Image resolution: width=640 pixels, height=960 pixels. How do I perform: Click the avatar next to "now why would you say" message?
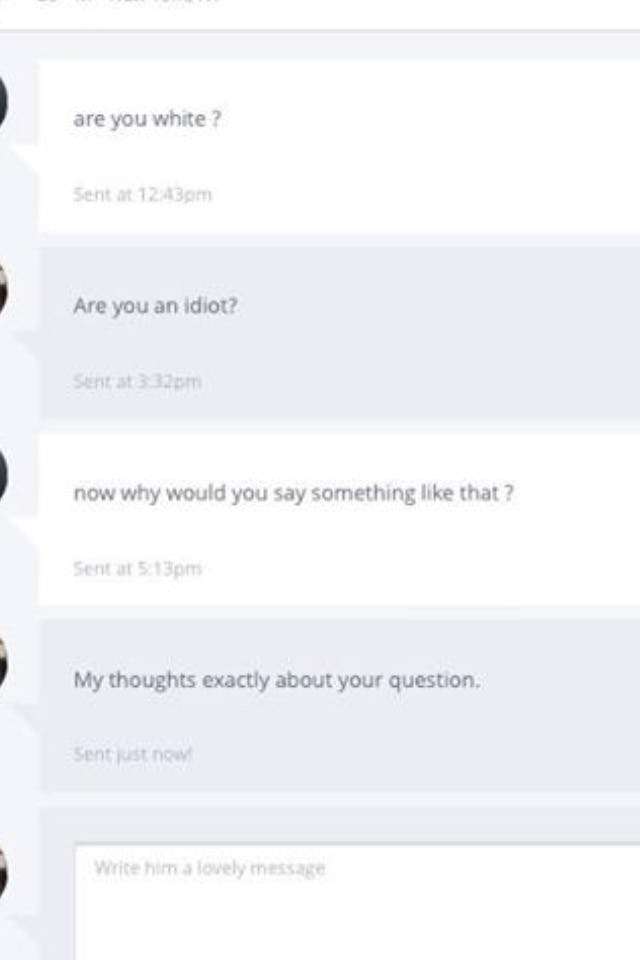tap(8, 477)
